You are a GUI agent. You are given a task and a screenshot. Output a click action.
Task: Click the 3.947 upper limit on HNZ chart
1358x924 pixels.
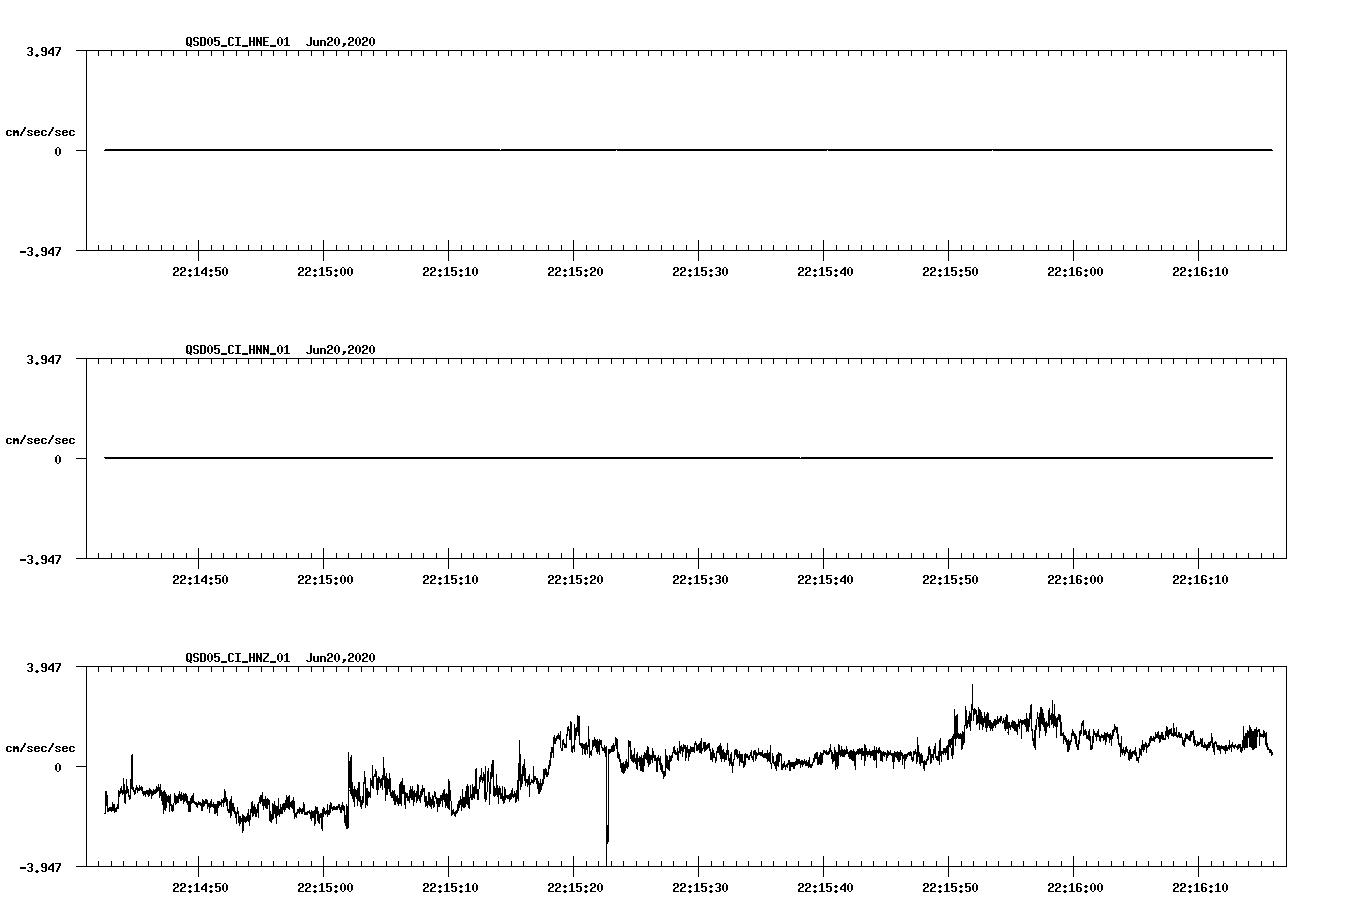(44, 668)
